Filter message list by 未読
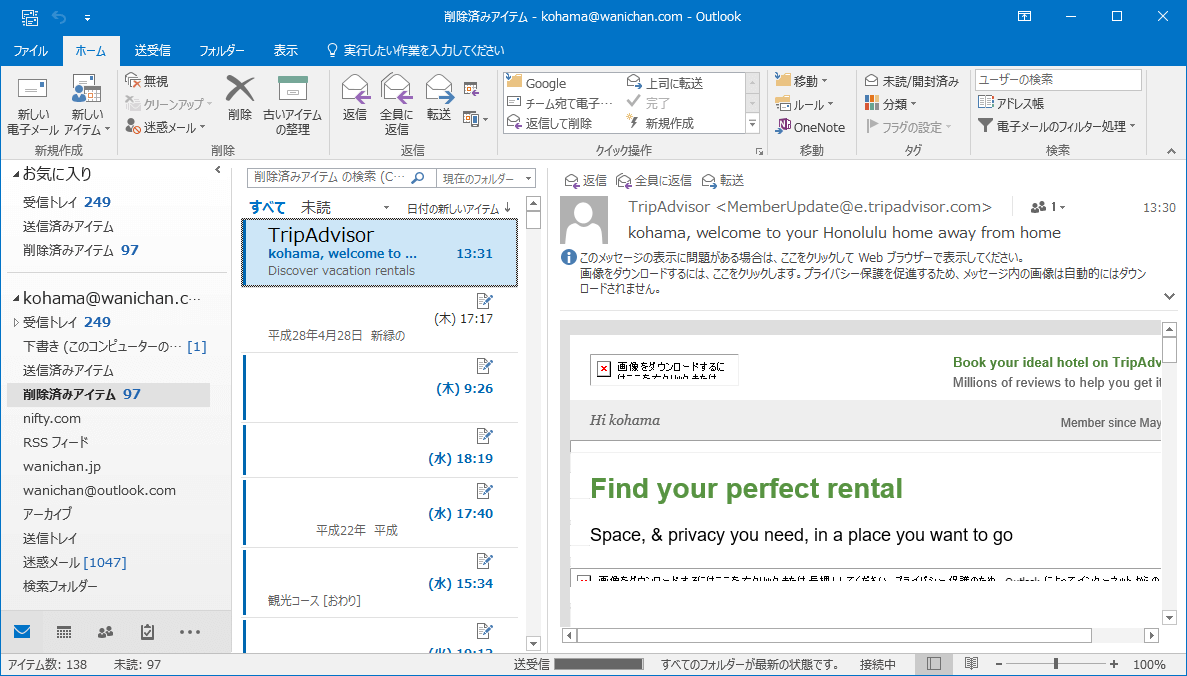 (x=316, y=207)
